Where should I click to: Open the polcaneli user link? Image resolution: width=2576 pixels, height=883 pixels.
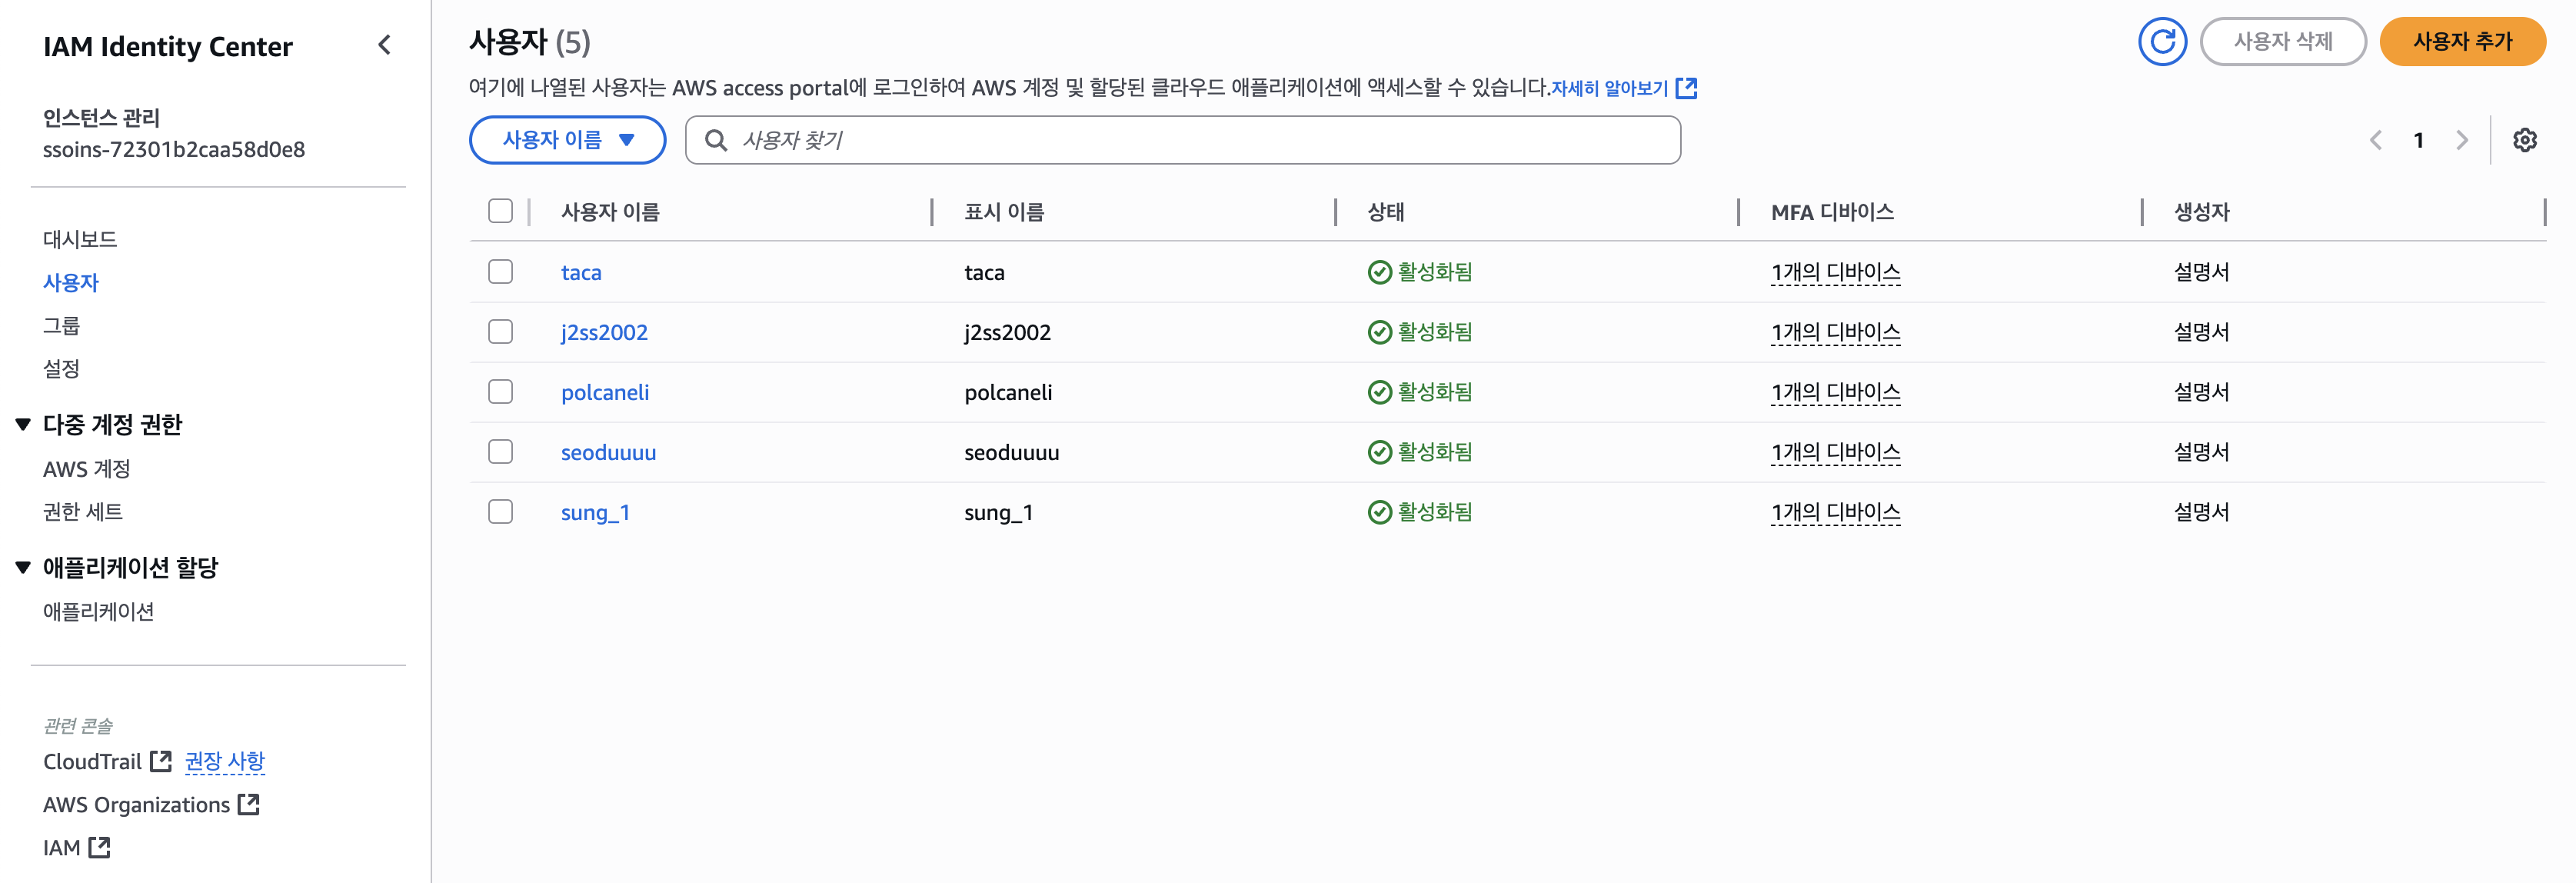click(x=604, y=392)
